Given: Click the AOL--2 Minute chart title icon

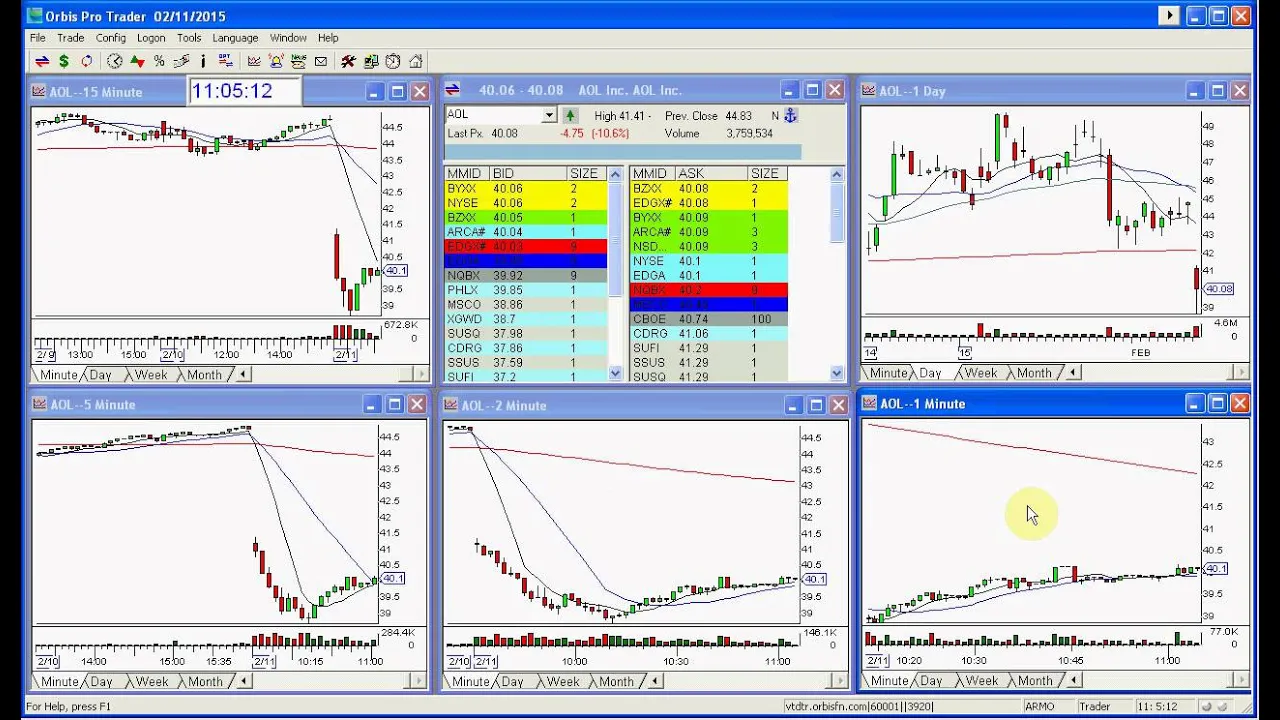Looking at the screenshot, I should pos(451,405).
